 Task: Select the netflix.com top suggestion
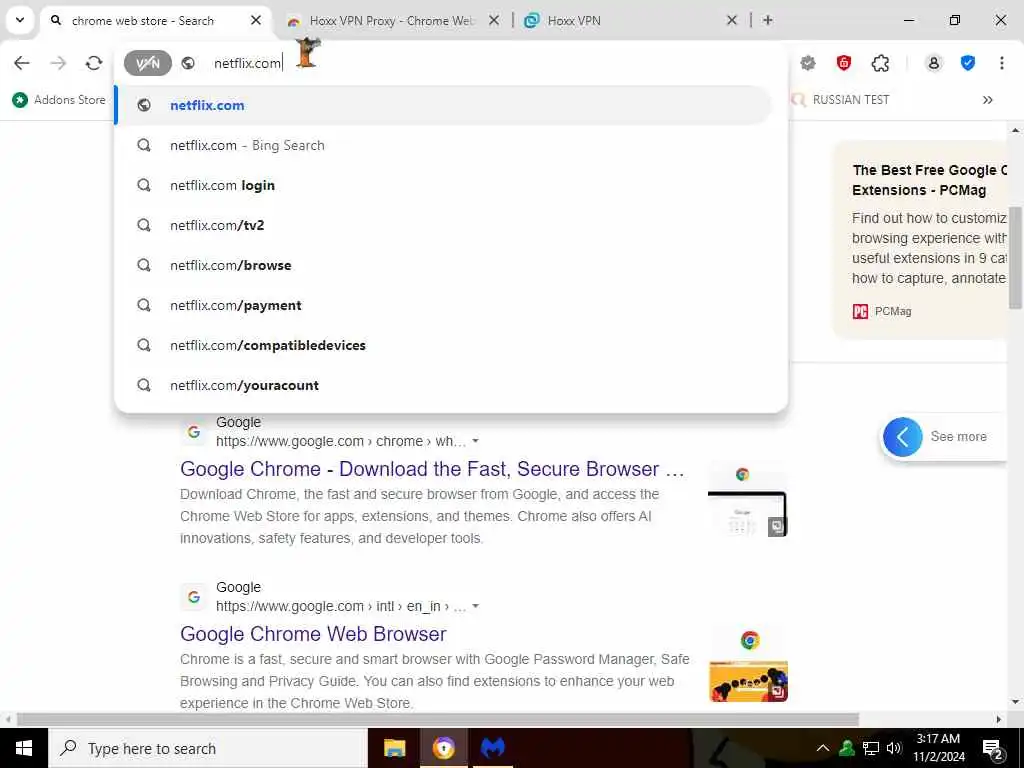pos(443,105)
